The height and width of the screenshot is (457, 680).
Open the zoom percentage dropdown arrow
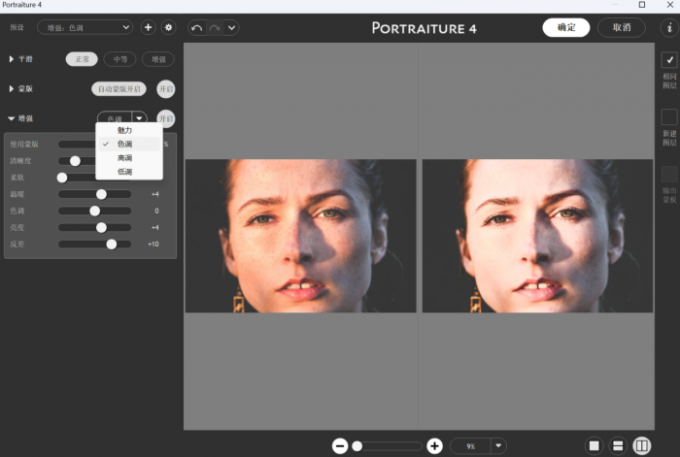click(x=497, y=446)
